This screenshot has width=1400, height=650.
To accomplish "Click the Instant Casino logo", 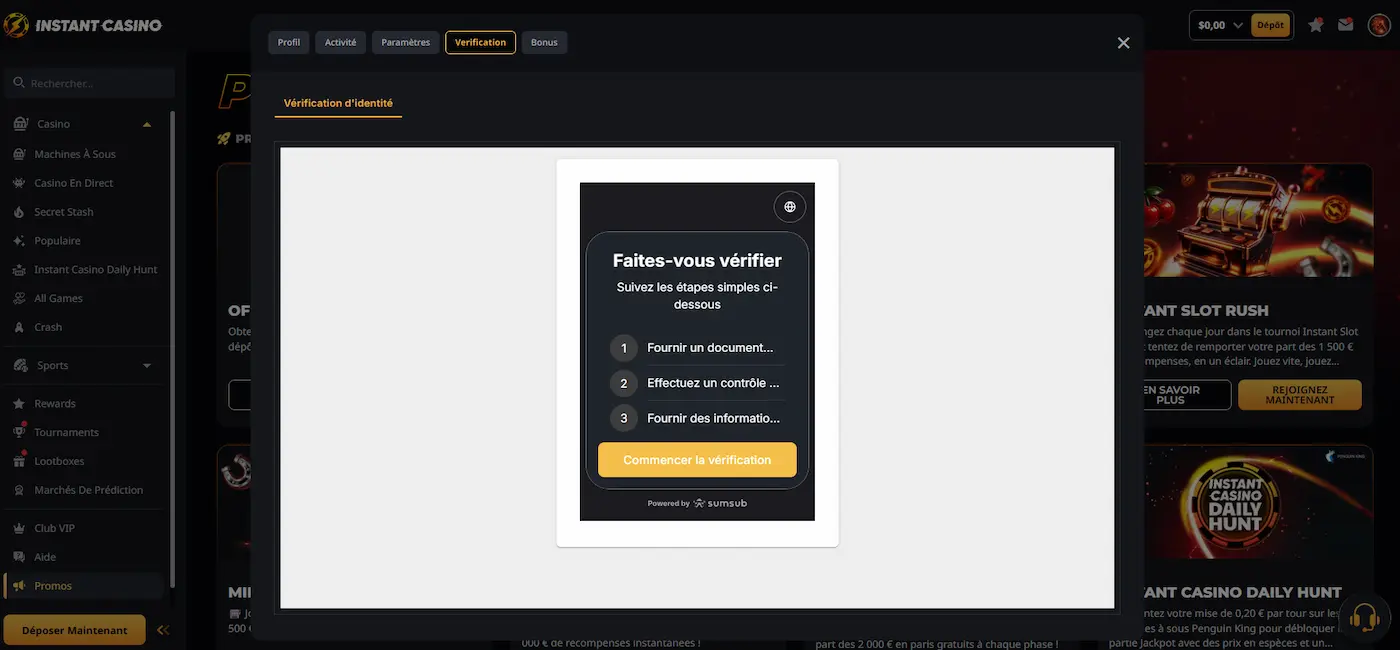I will click(x=83, y=25).
